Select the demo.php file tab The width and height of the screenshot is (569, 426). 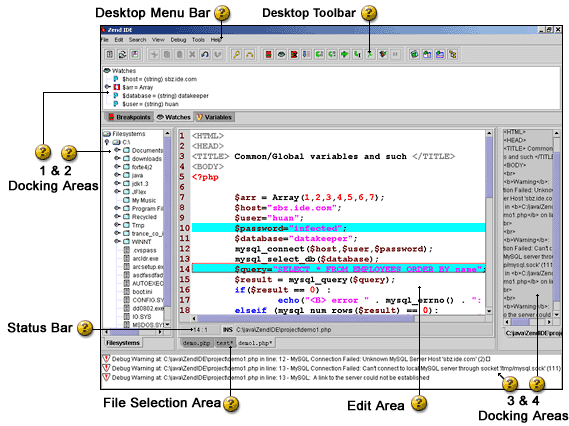pyautogui.click(x=196, y=343)
